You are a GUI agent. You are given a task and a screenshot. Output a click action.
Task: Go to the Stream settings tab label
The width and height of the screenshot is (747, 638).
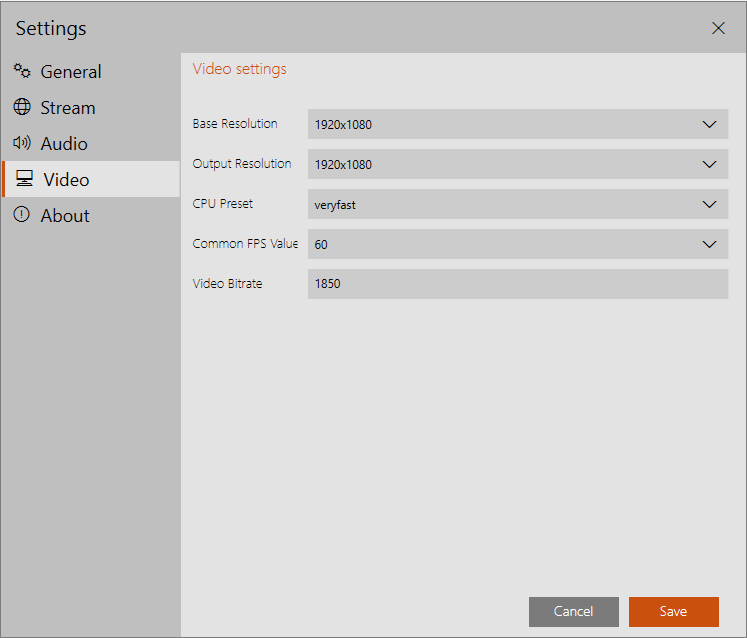(68, 108)
